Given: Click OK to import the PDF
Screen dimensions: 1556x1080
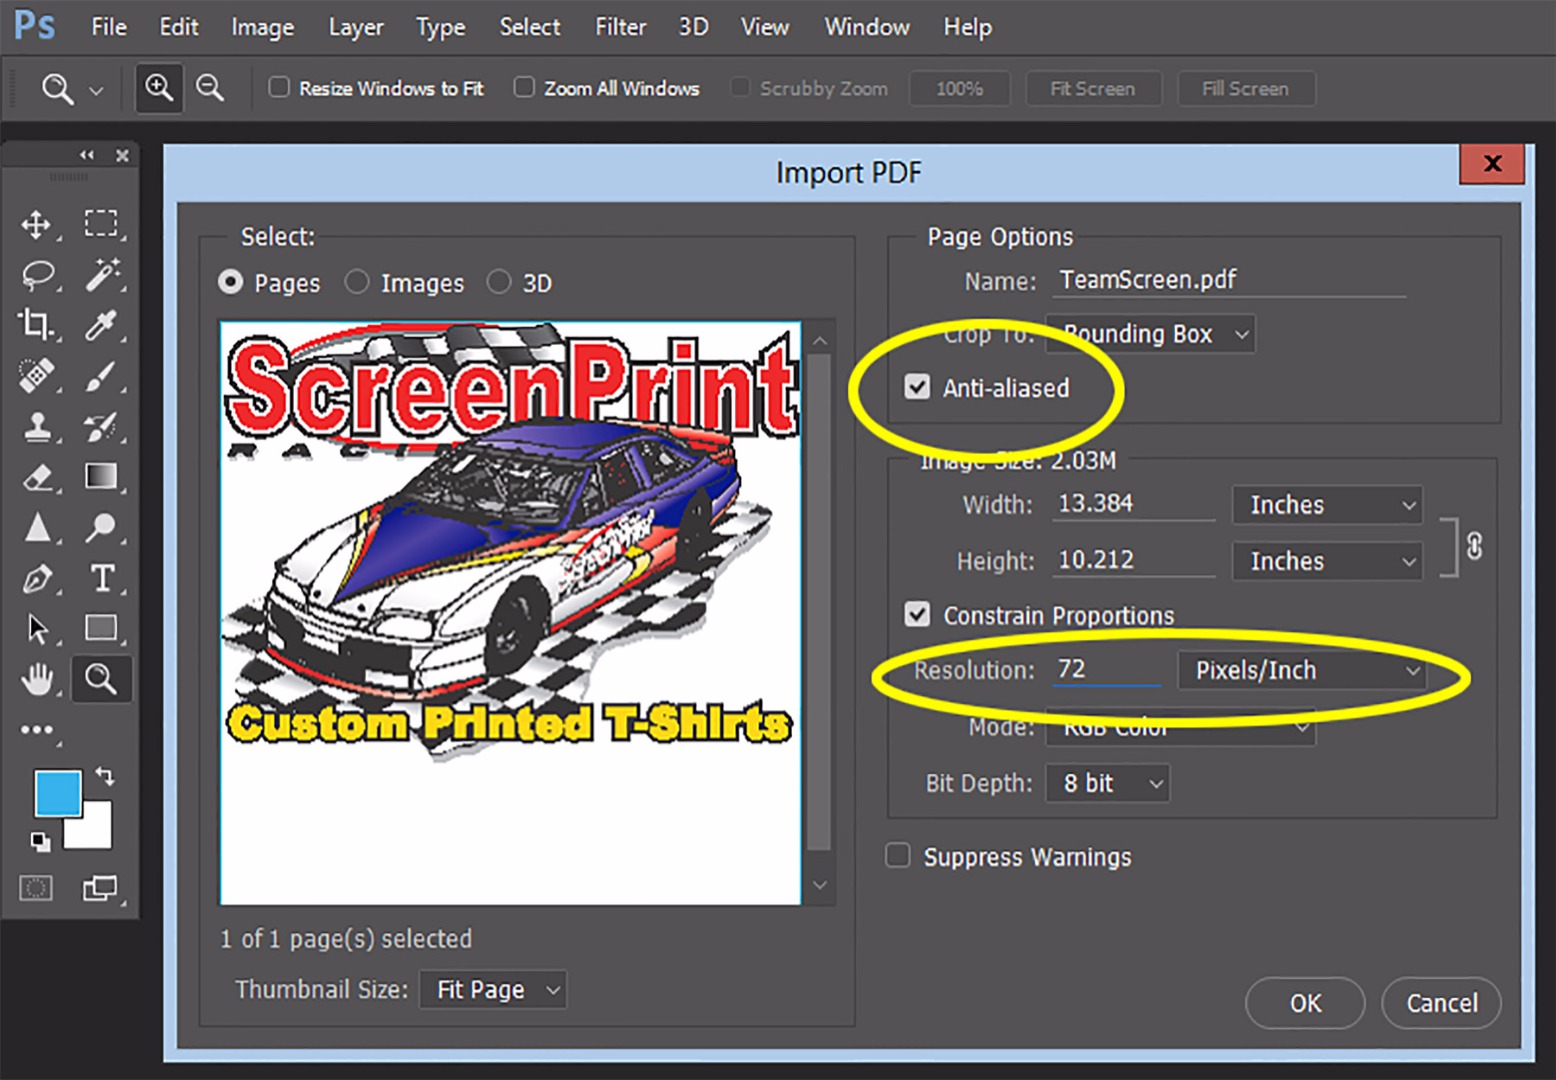Looking at the screenshot, I should point(1305,1003).
